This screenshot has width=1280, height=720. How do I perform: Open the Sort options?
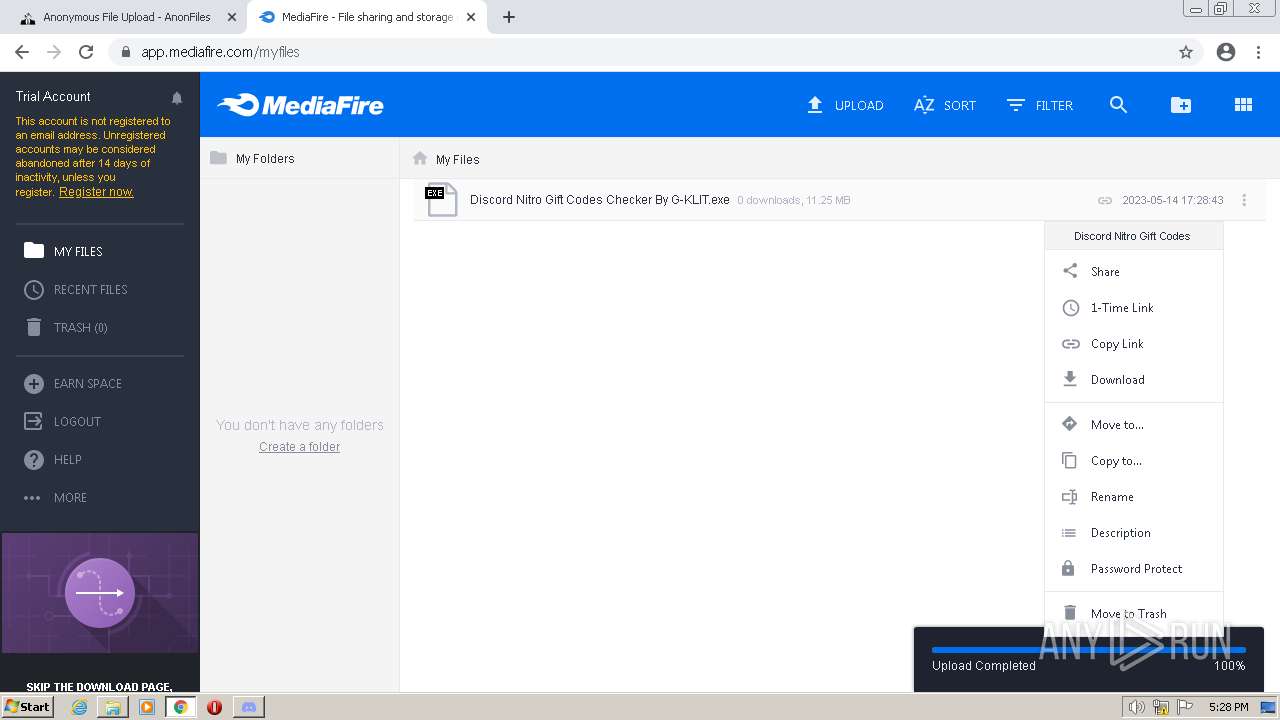coord(945,105)
